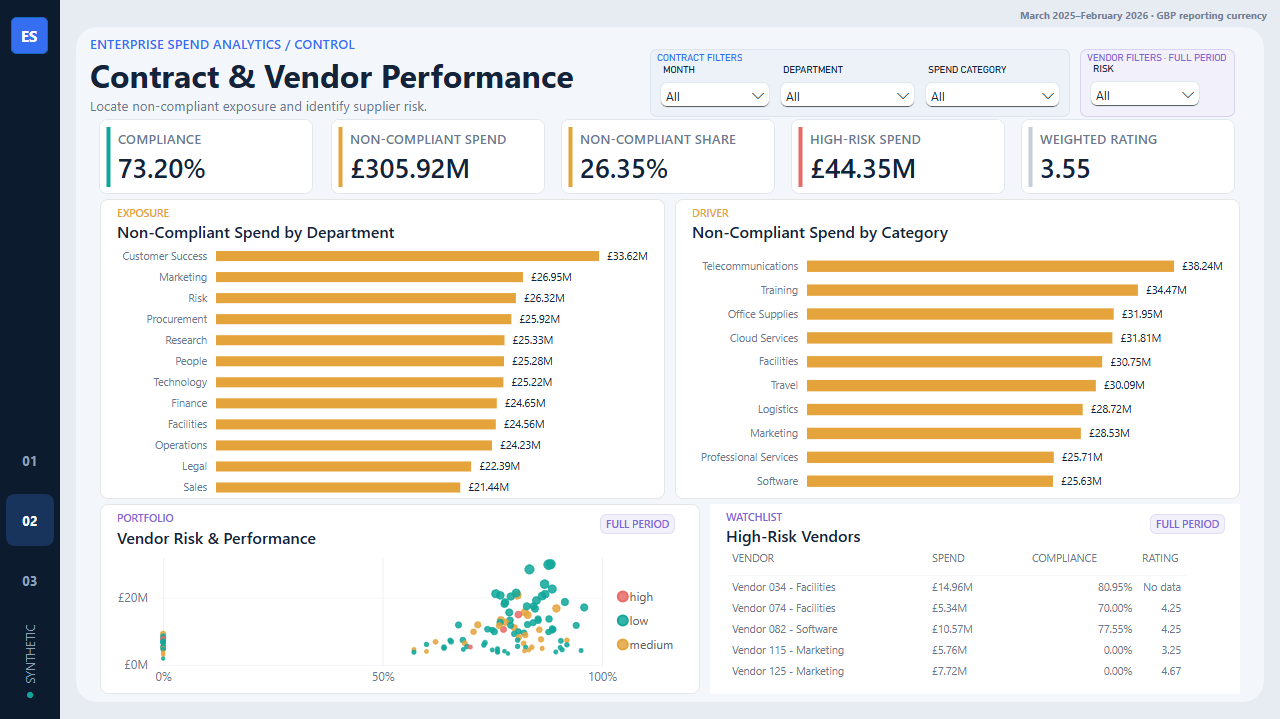This screenshot has height=719, width=1280.
Task: Click the 4.67 rating value
Action: coord(1171,671)
